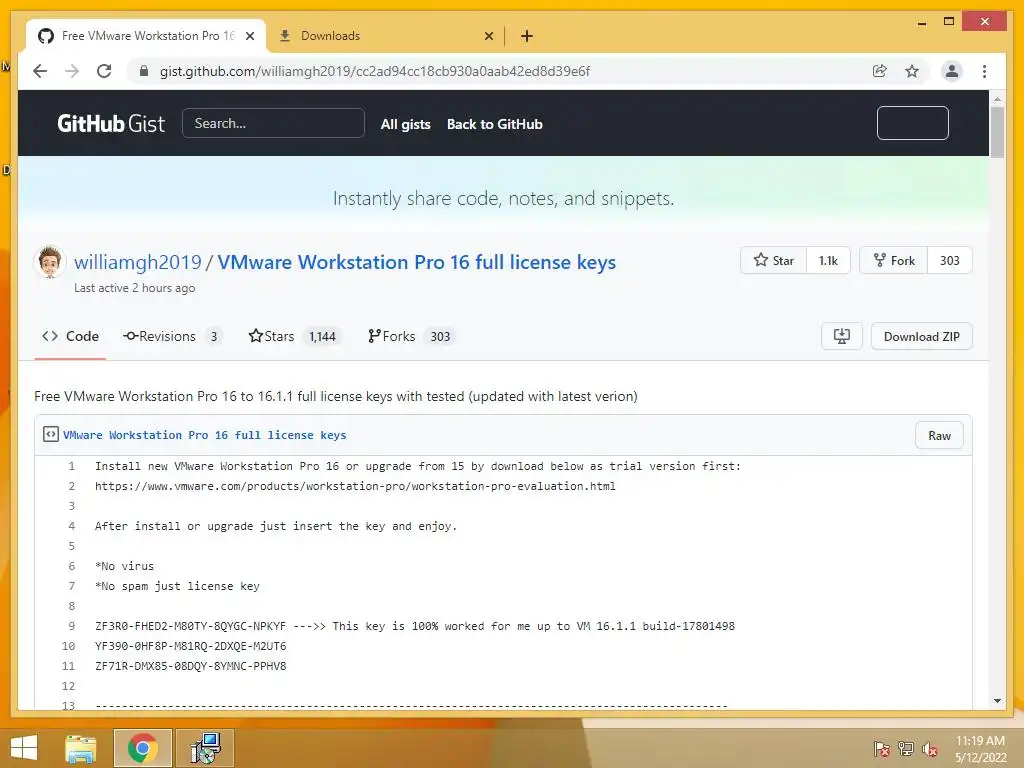View 1.1k stargazers count
The width and height of the screenshot is (1024, 768).
pyautogui.click(x=828, y=261)
